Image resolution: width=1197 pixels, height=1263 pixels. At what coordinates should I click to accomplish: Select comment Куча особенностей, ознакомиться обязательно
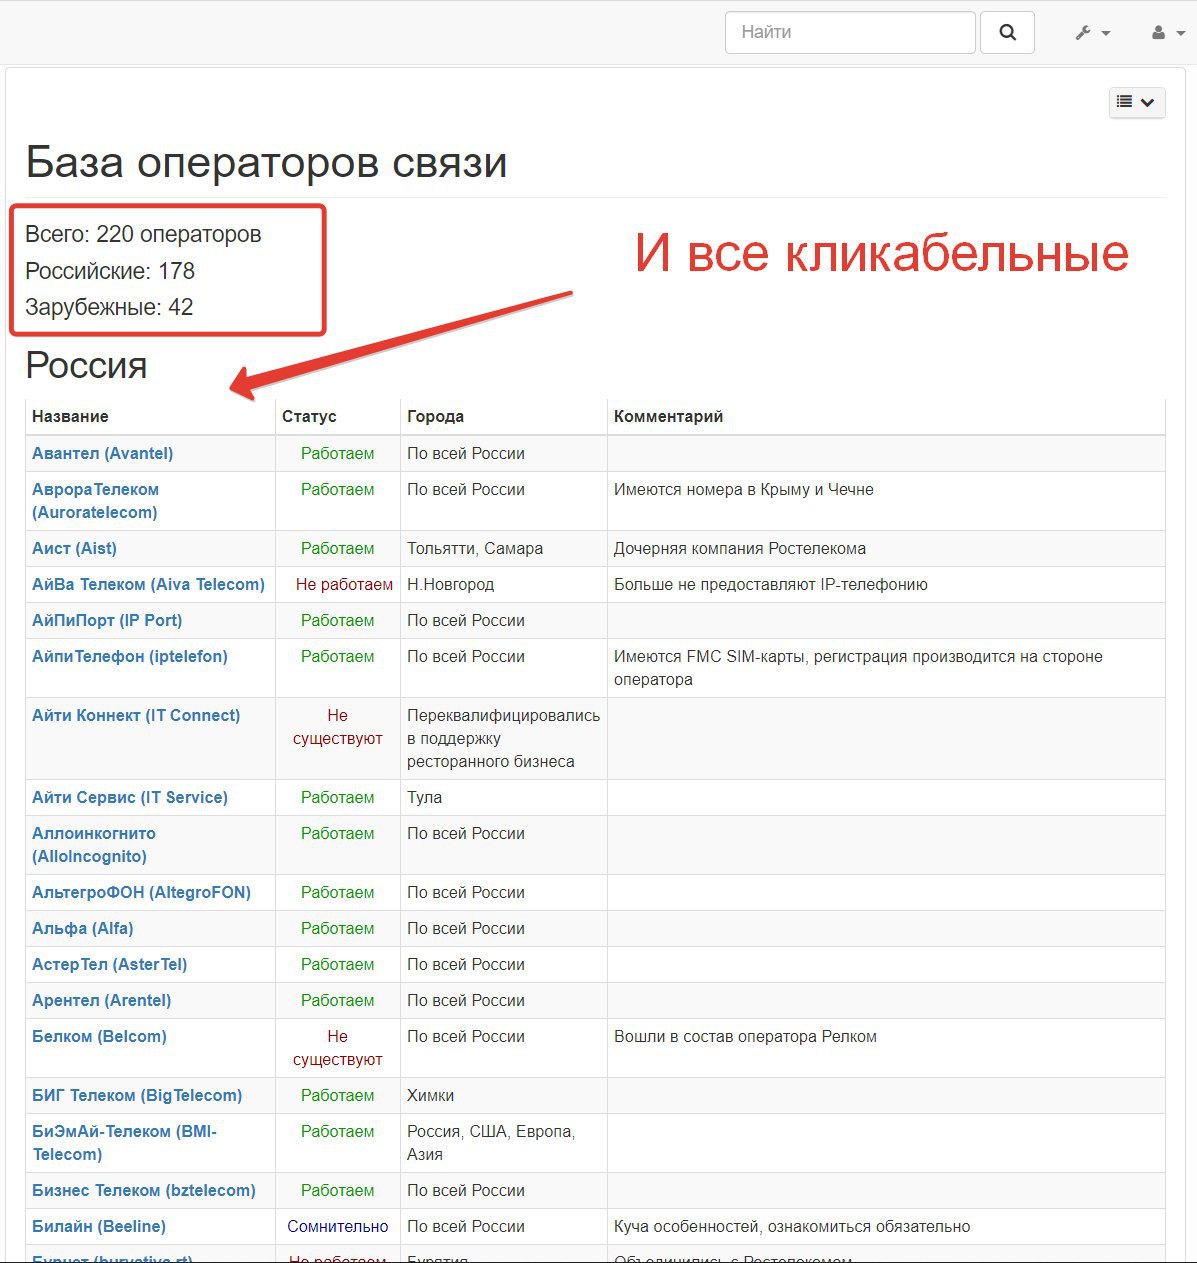click(x=792, y=1226)
